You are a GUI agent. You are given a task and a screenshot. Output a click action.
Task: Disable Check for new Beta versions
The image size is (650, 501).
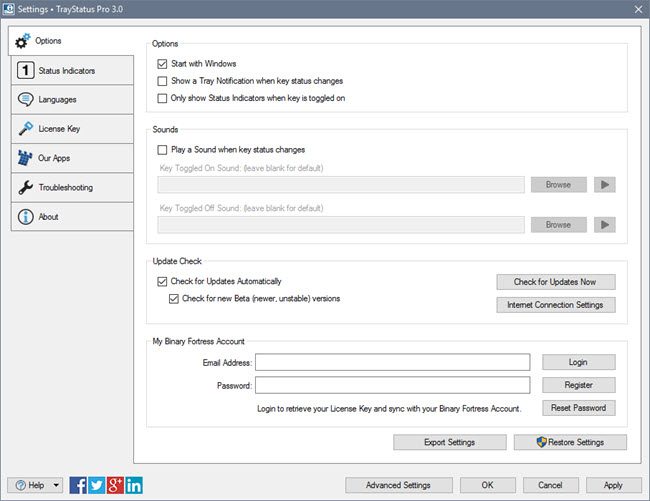coord(174,299)
